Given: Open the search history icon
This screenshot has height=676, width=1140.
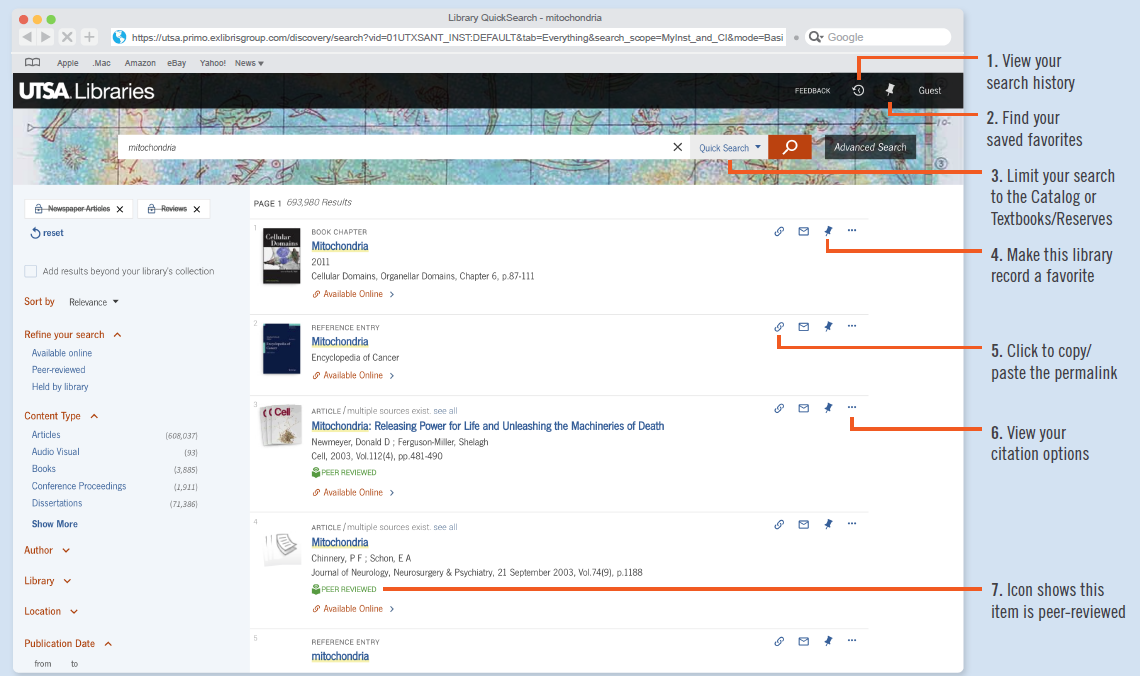Looking at the screenshot, I should pos(858,91).
